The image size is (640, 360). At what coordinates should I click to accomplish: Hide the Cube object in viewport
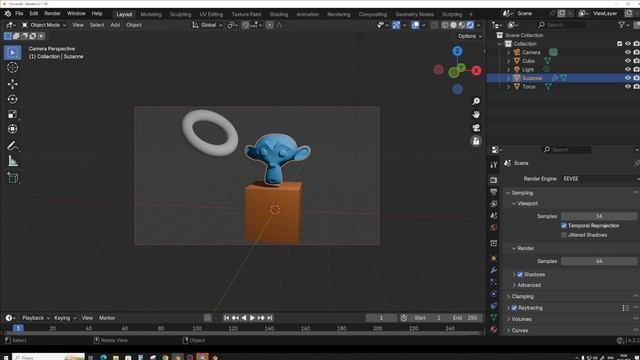click(x=628, y=61)
